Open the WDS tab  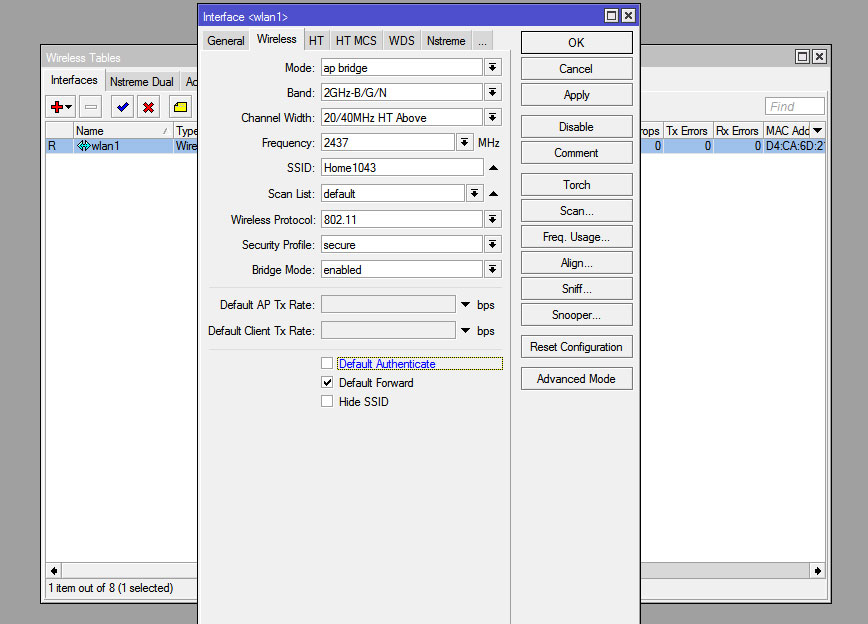[x=401, y=41]
